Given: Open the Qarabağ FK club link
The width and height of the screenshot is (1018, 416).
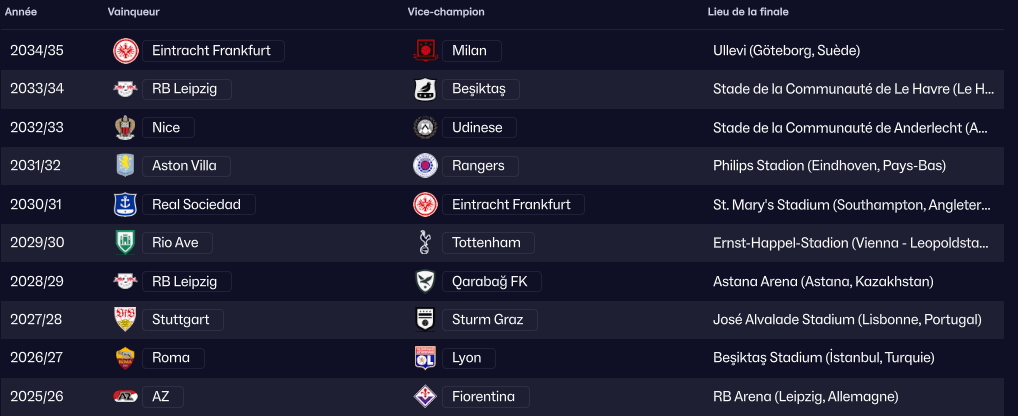Looking at the screenshot, I should pyautogui.click(x=489, y=282).
